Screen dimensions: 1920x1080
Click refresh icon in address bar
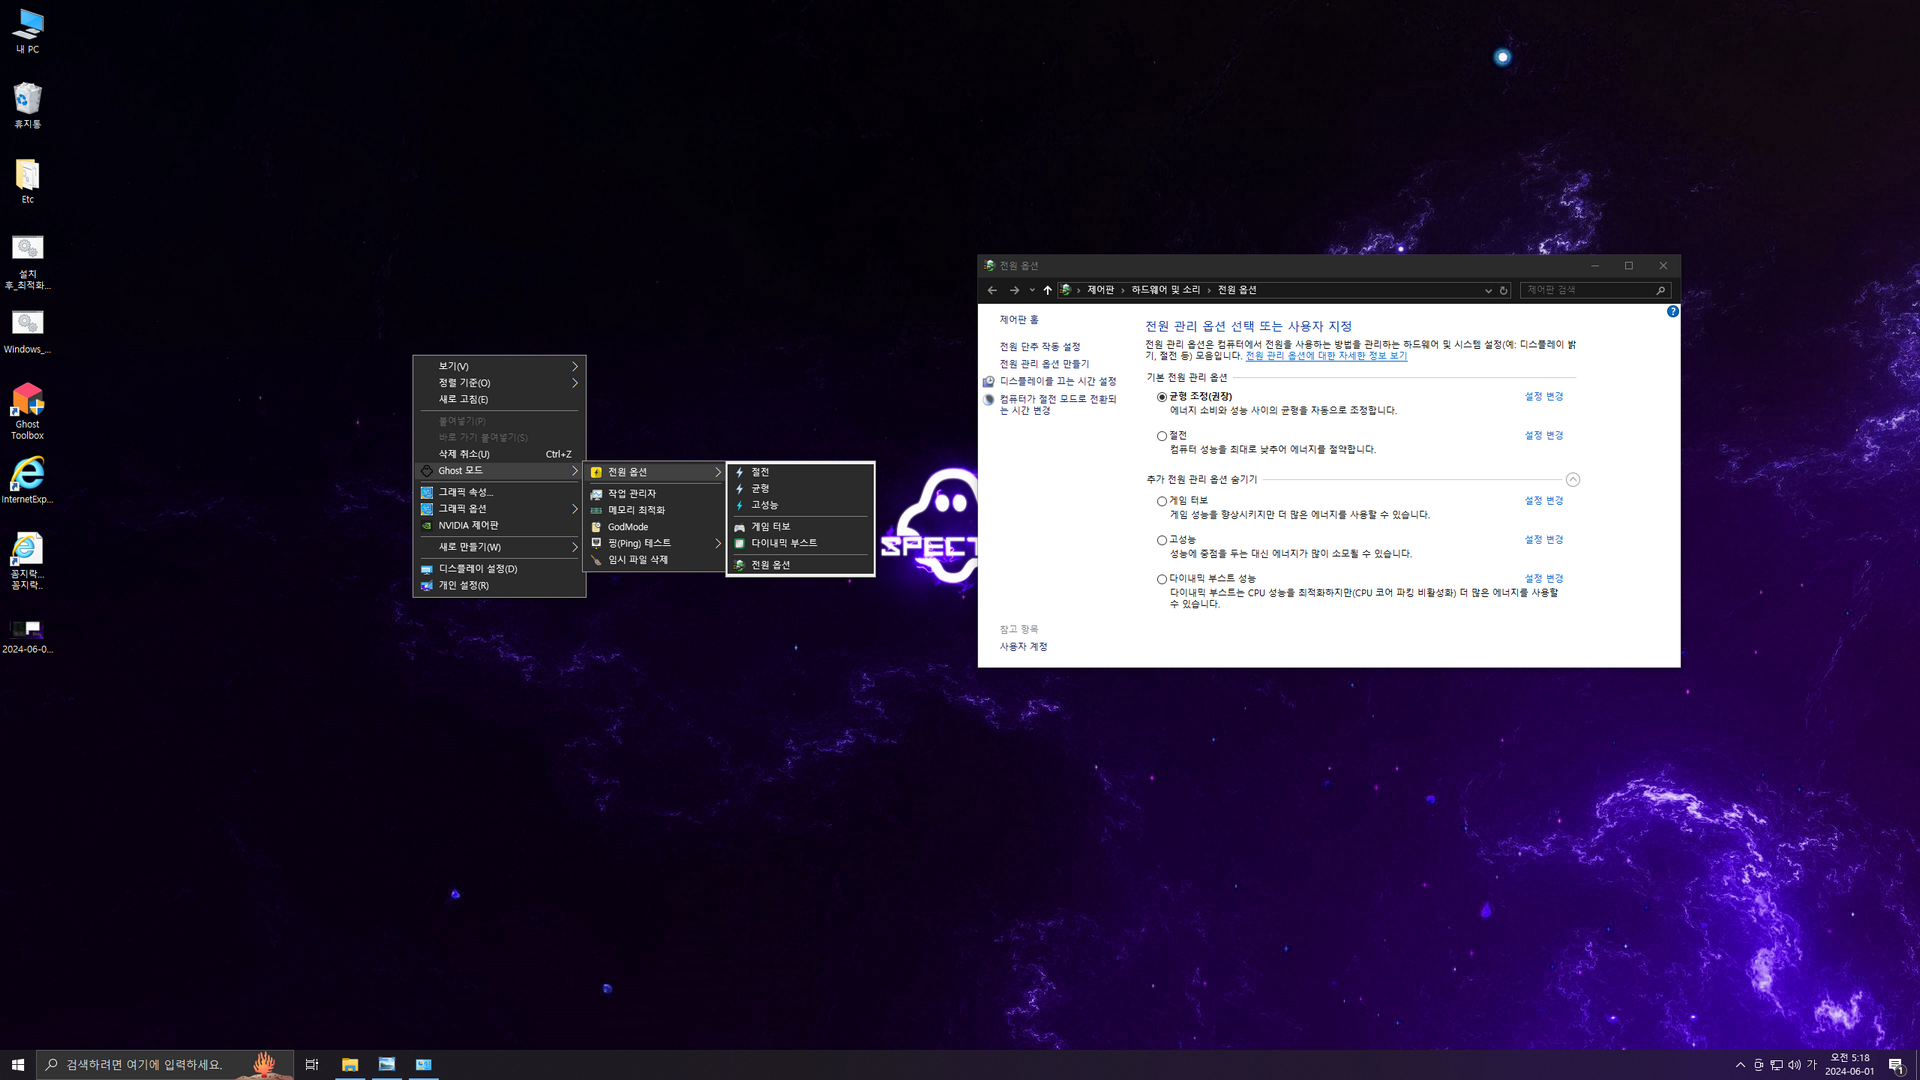[1503, 291]
